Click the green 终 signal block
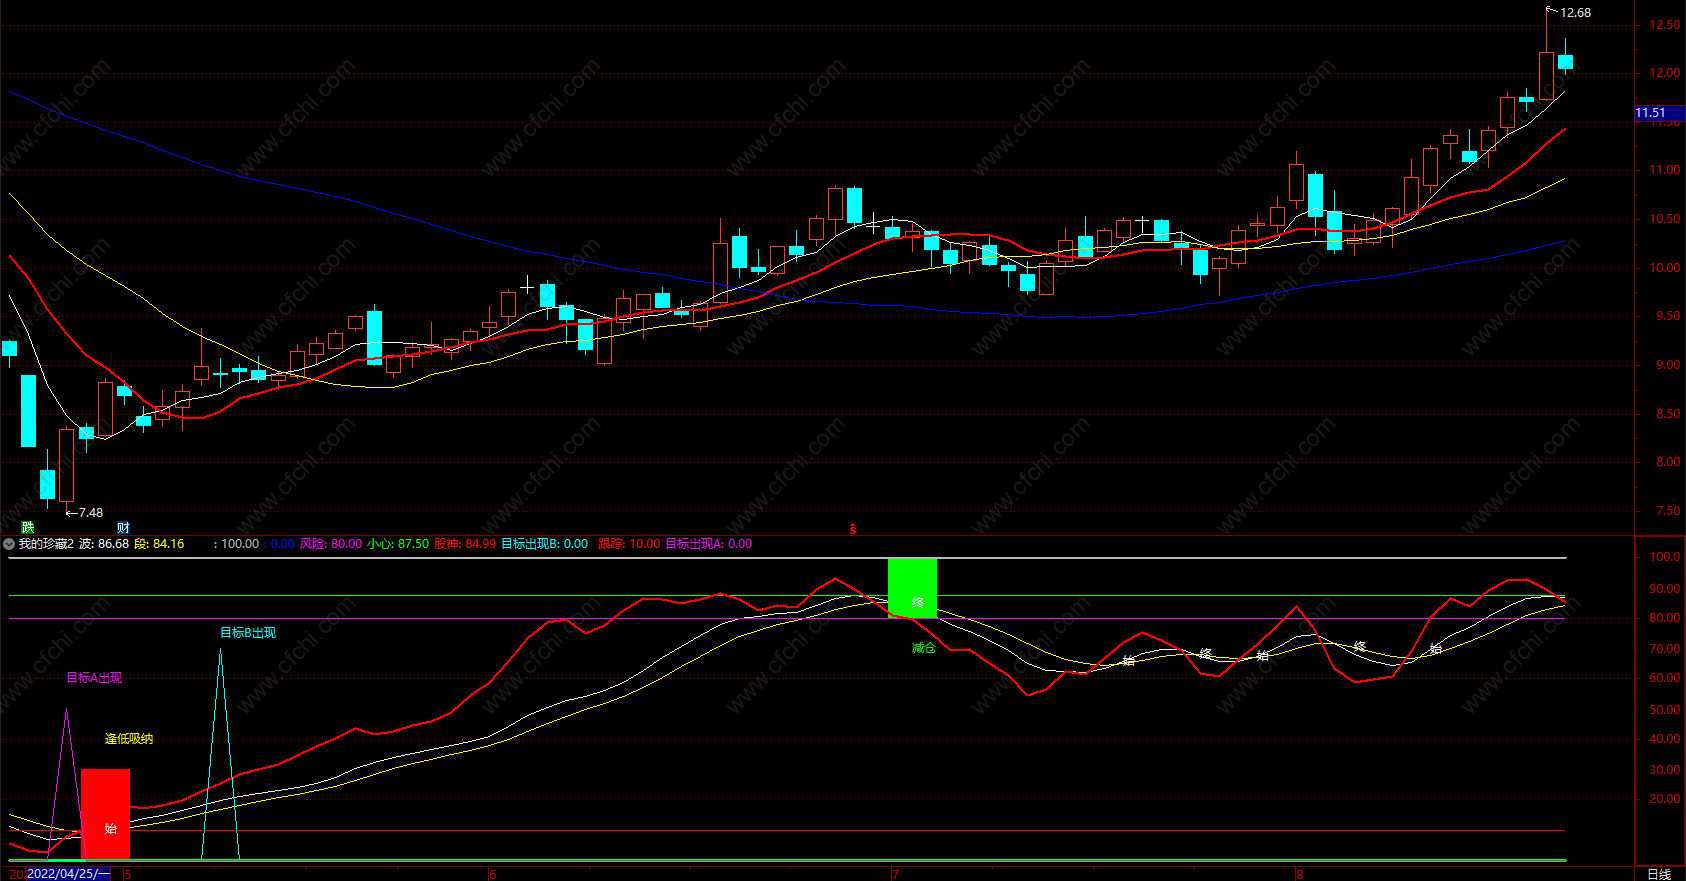Image resolution: width=1686 pixels, height=881 pixels. 912,588
